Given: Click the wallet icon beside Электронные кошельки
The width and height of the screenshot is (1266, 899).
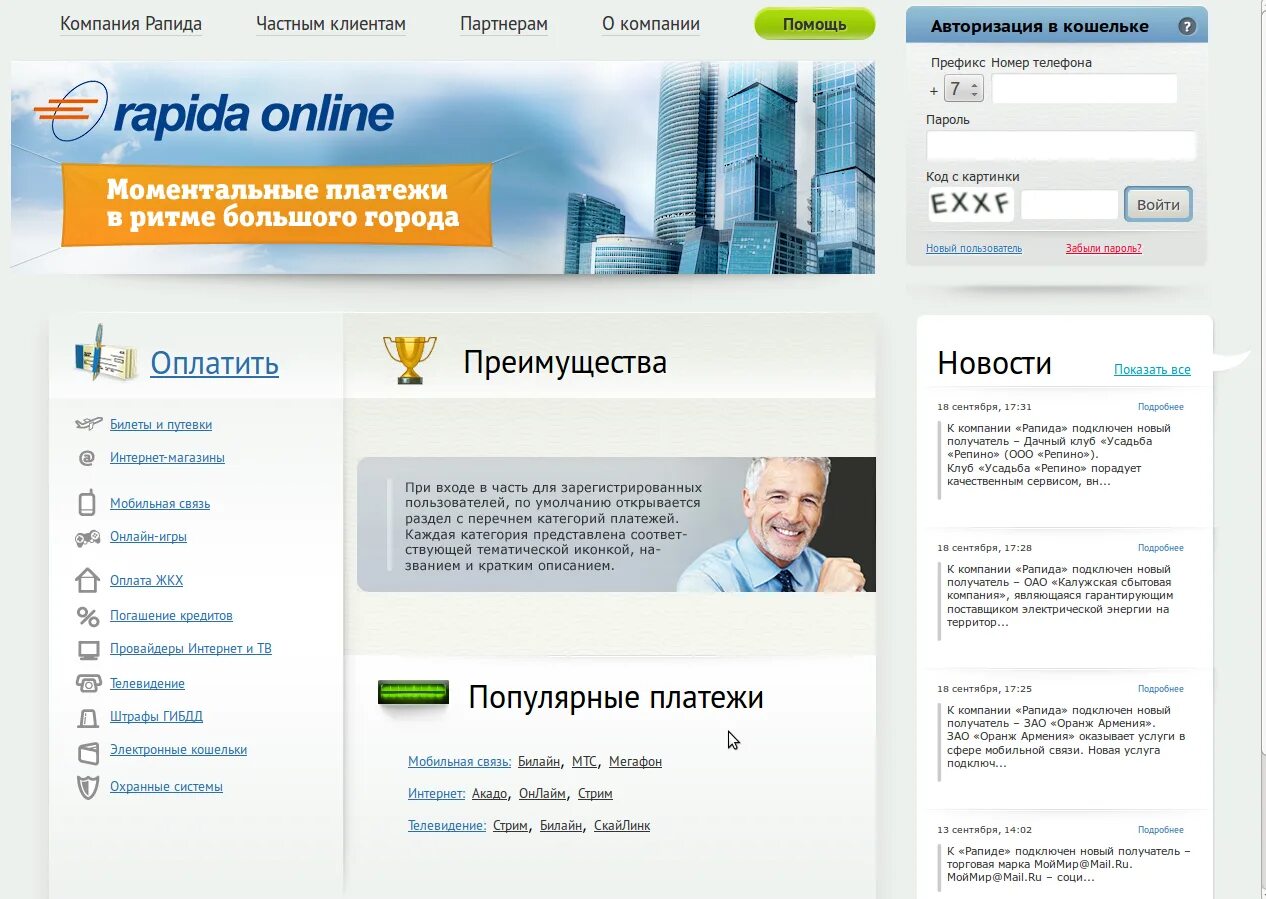Looking at the screenshot, I should point(88,751).
